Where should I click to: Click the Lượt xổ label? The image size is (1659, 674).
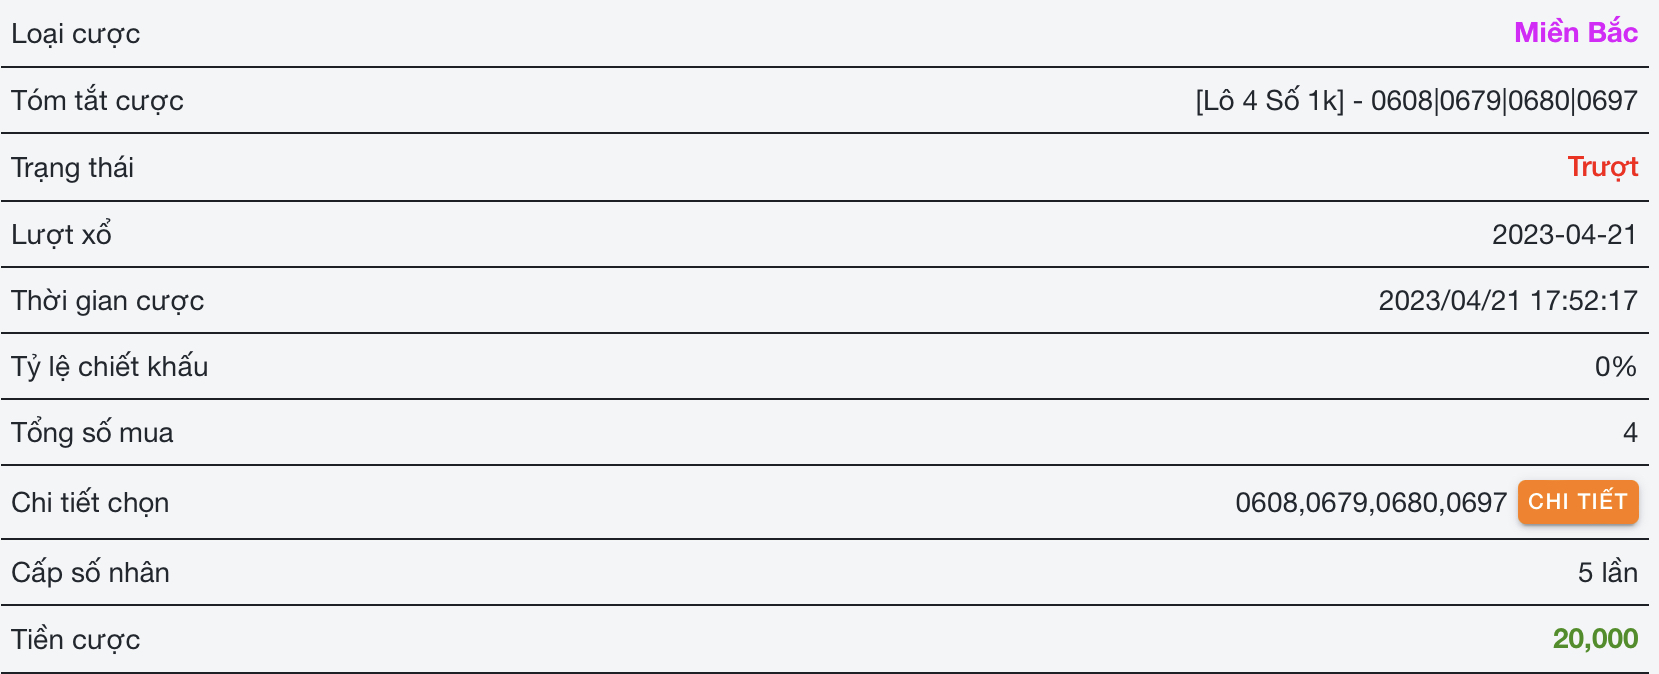coord(62,235)
